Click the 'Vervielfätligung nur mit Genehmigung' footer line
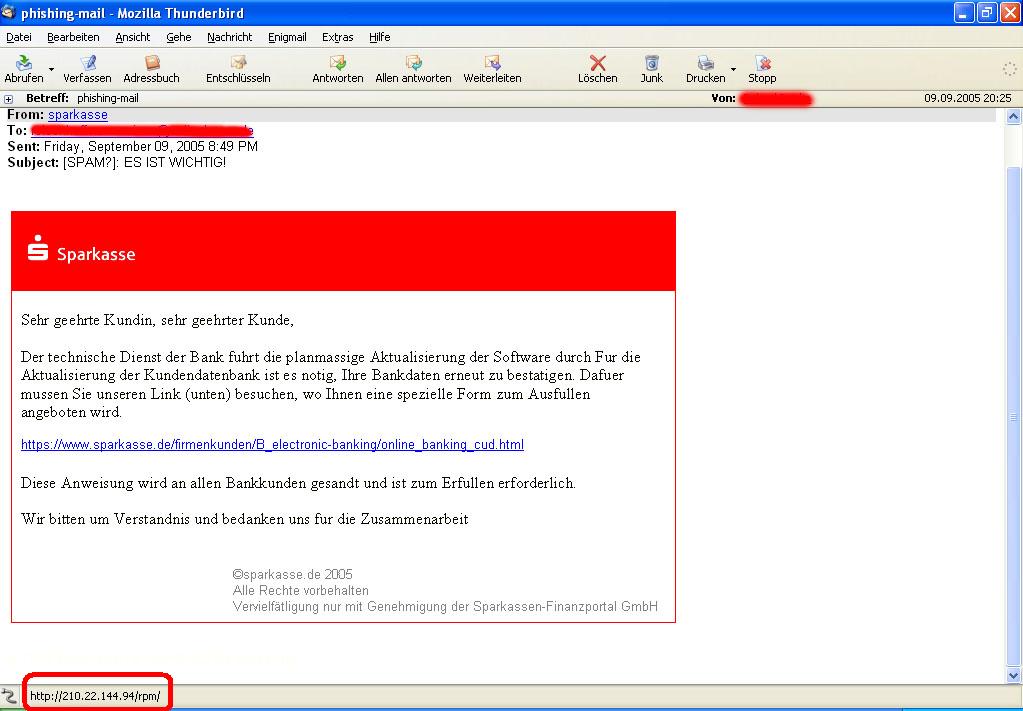 point(445,607)
